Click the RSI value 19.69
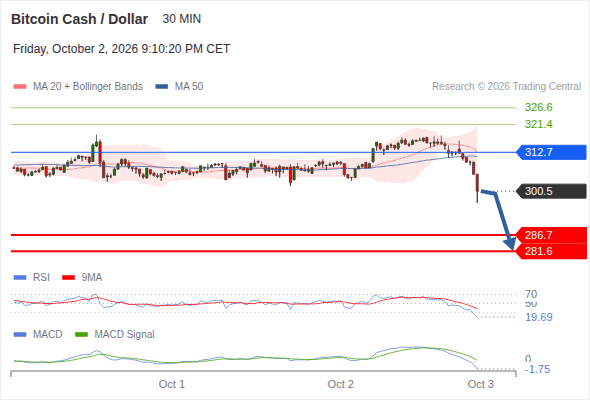The image size is (590, 400). [x=539, y=317]
